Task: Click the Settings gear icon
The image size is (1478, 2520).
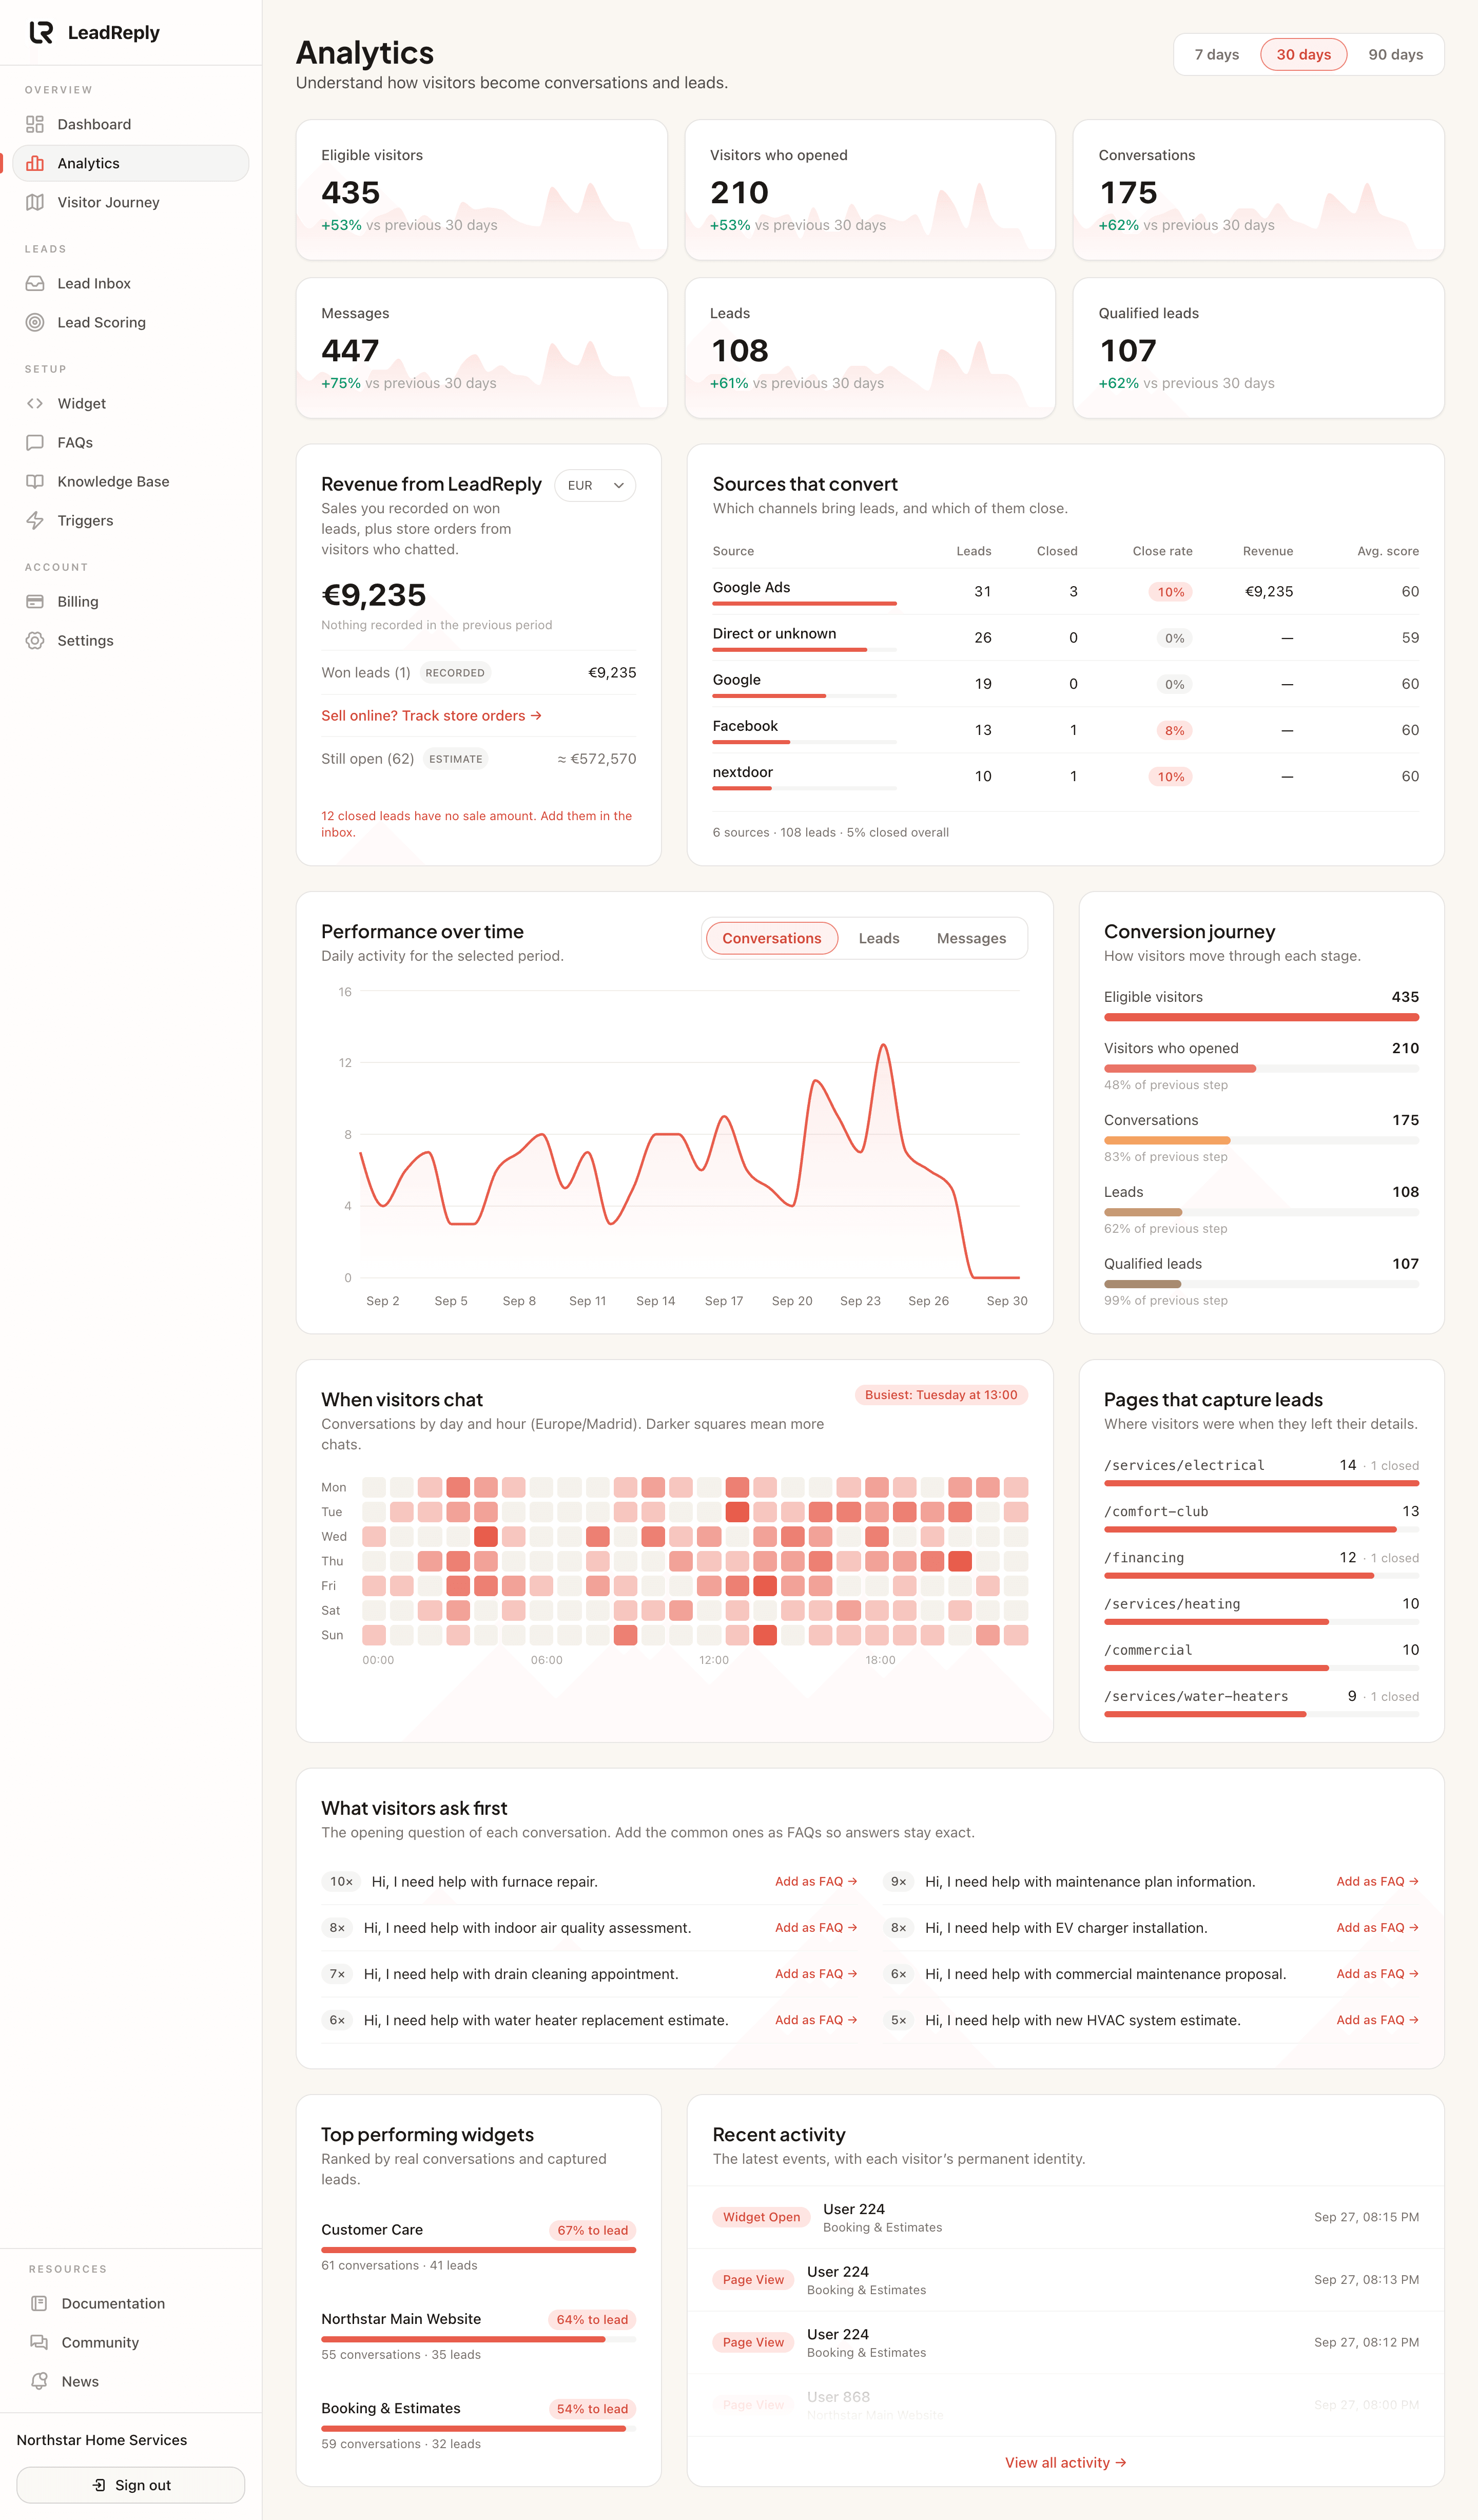Action: click(x=35, y=640)
